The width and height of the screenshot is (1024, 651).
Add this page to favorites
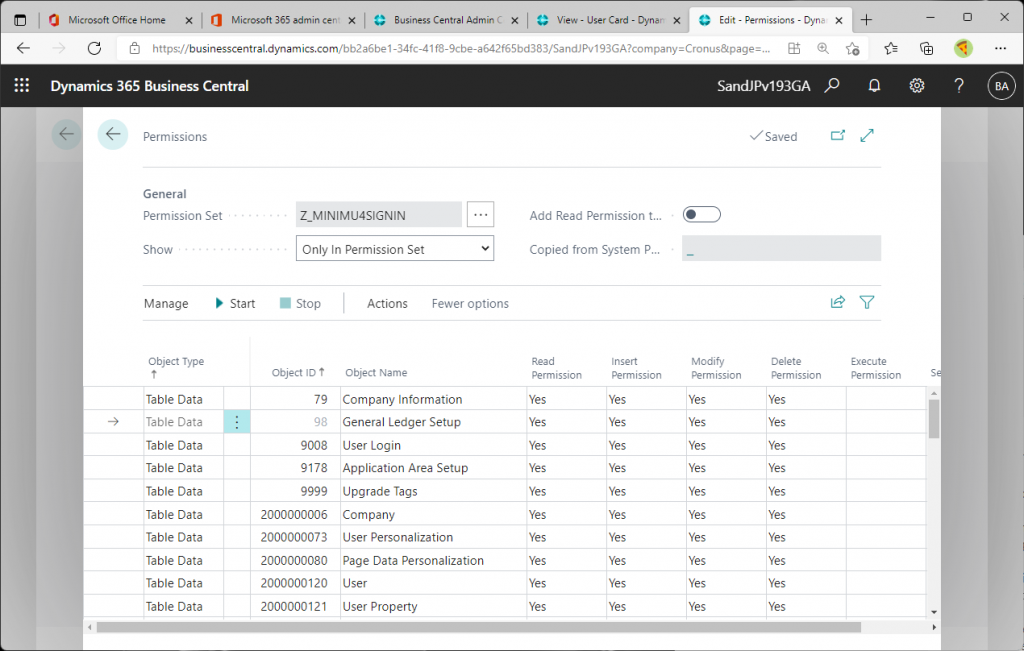852,48
